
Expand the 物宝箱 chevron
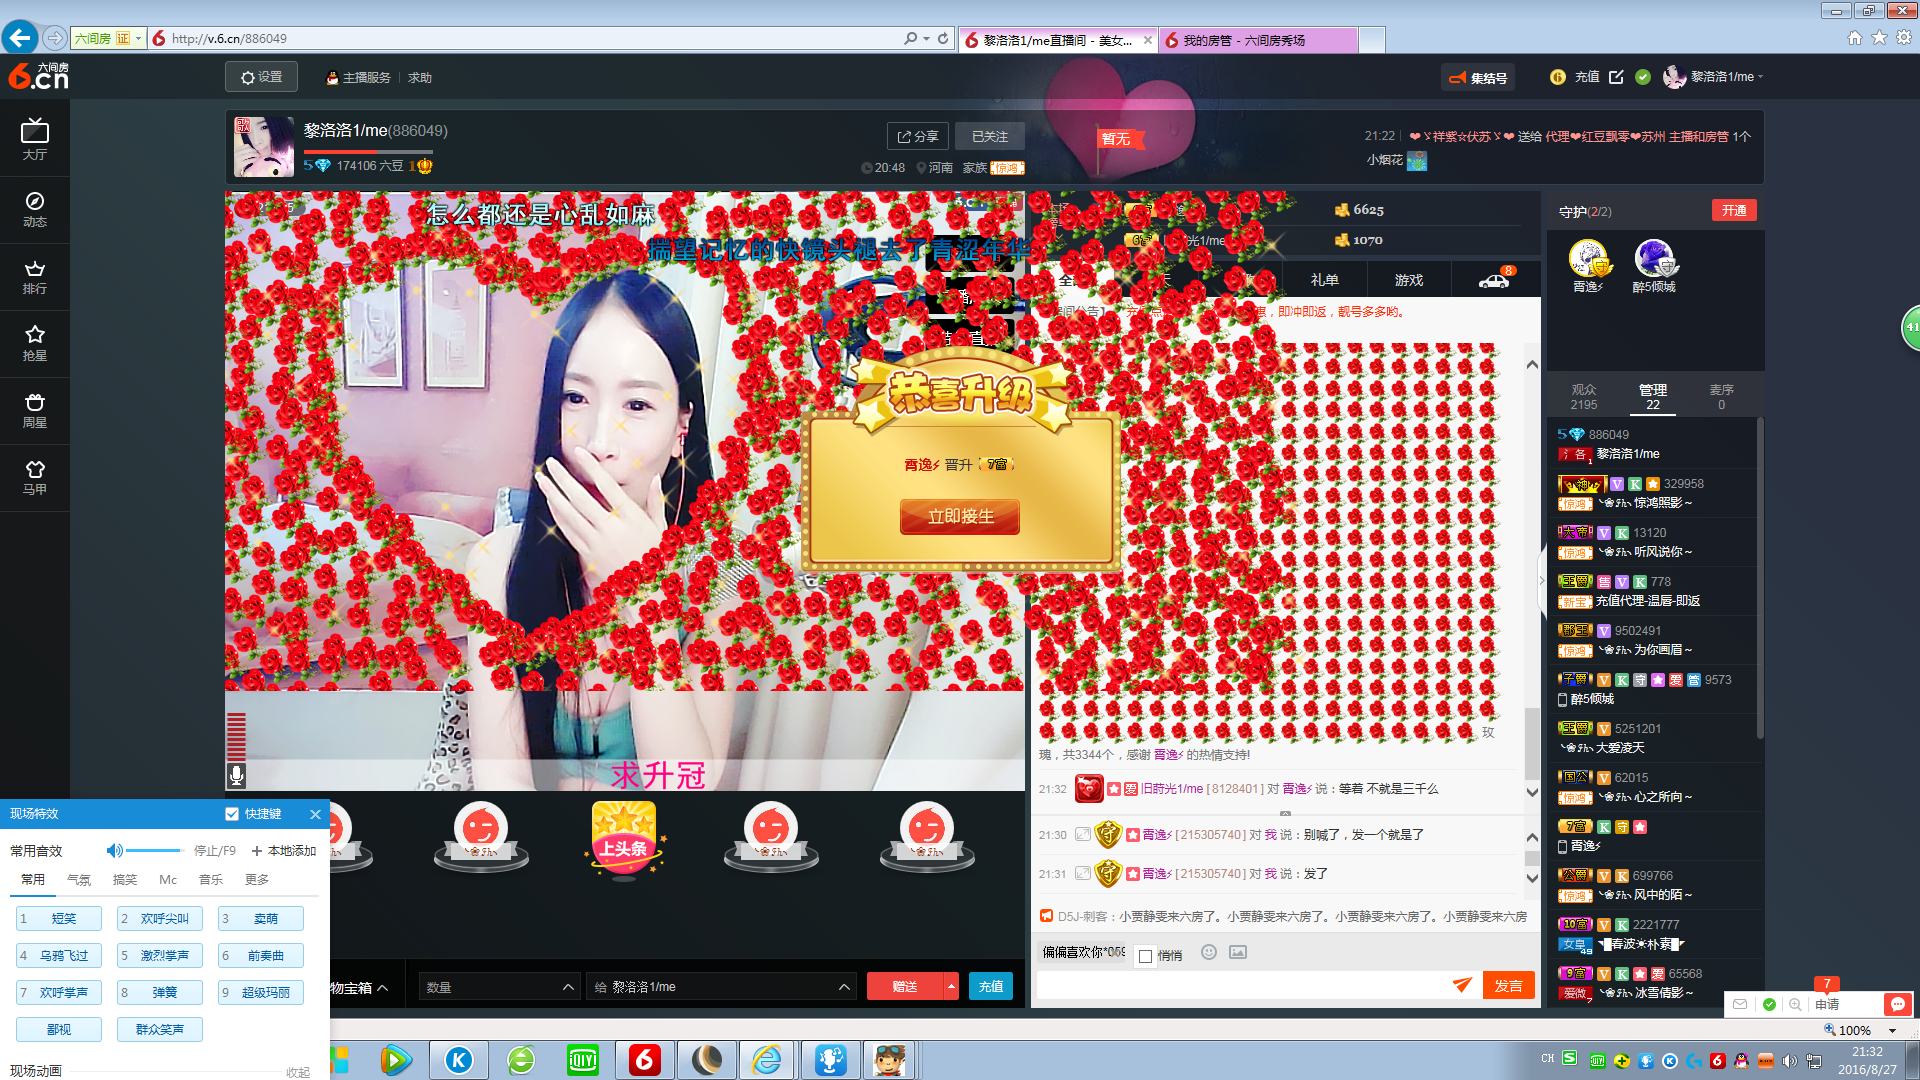point(382,988)
